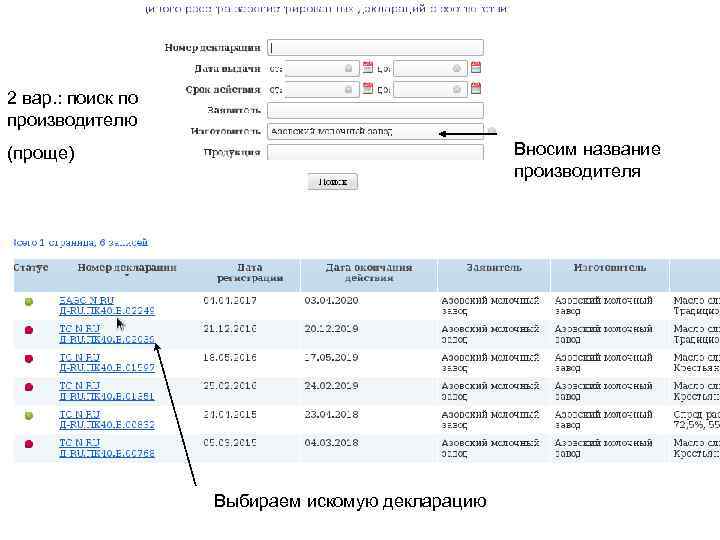Open declaration Д-RU.ПК40.В.00832 link
Image resolution: width=720 pixels, height=540 pixels.
[x=107, y=420]
